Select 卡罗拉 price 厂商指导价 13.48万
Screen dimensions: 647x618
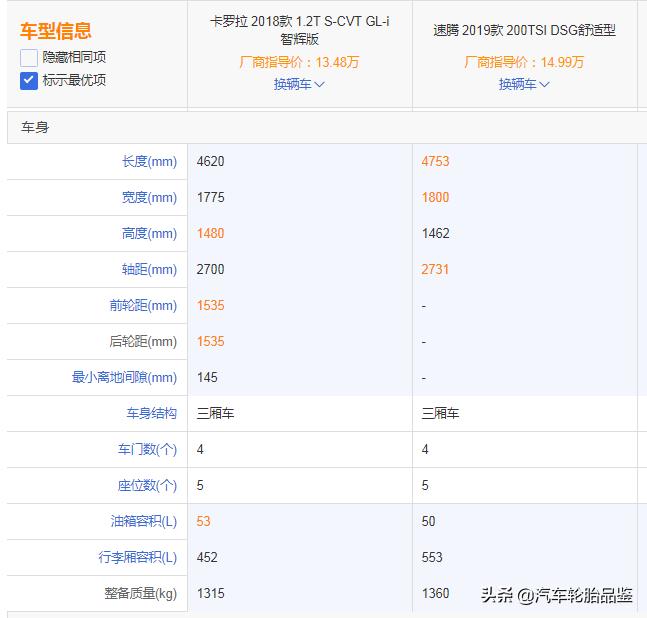point(299,62)
